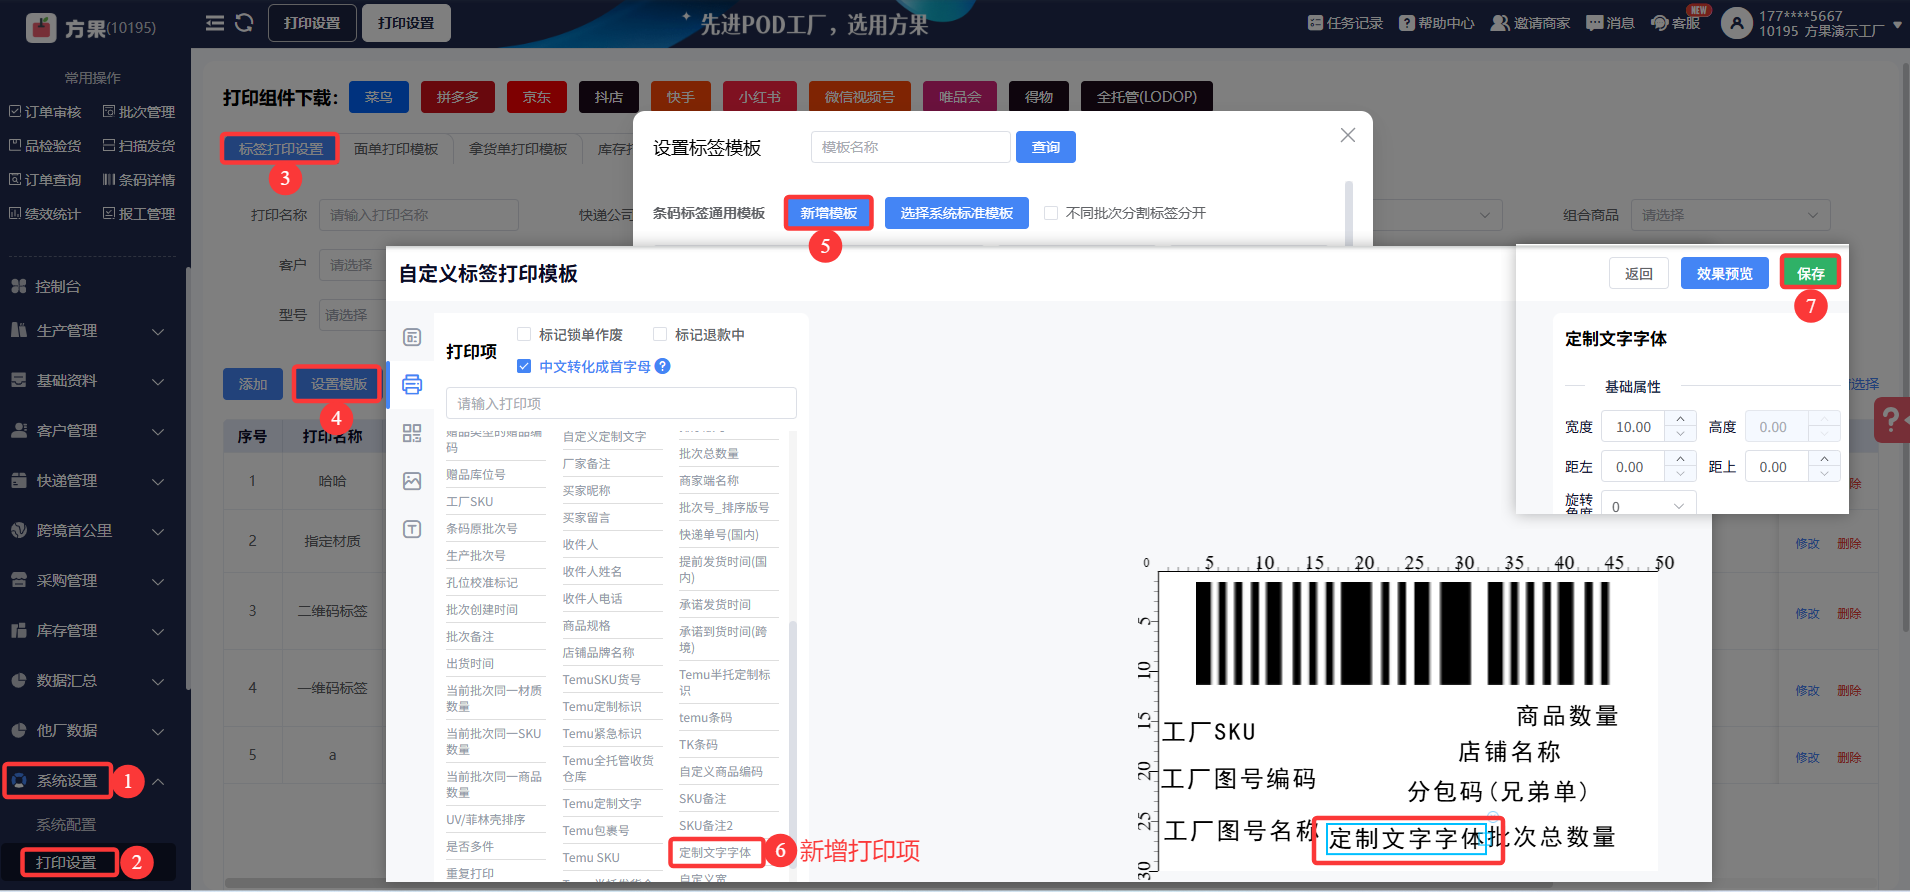The width and height of the screenshot is (1910, 892).
Task: Open 绩效统计 shortcut in the sidebar
Action: click(45, 214)
